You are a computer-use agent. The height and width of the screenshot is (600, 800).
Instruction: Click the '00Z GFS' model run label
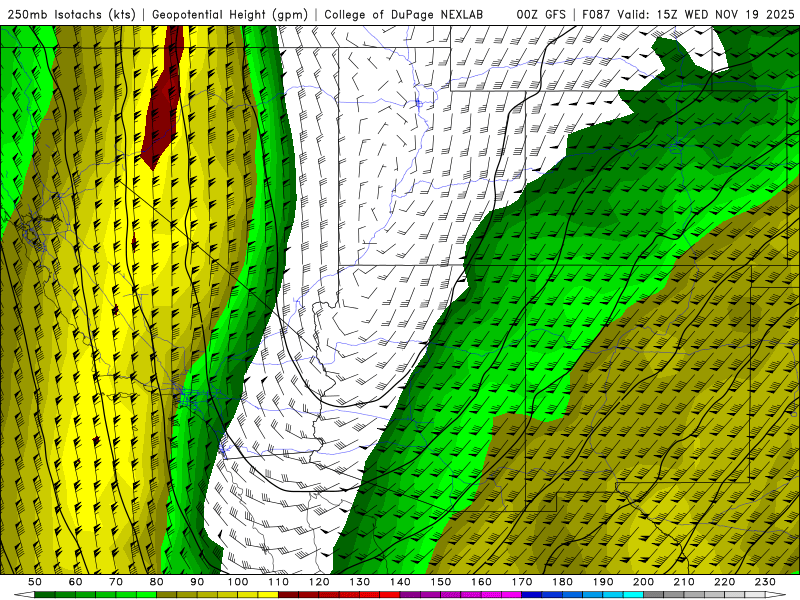click(x=541, y=15)
